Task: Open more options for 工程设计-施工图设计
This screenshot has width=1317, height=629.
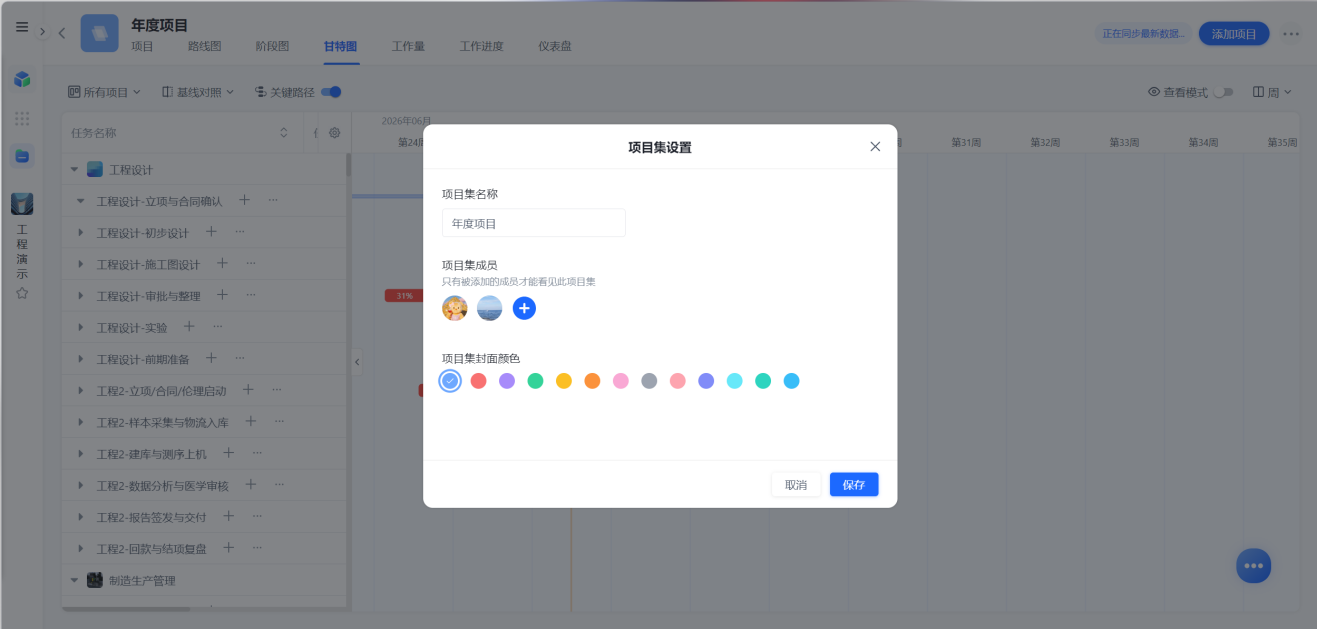Action: coord(251,263)
